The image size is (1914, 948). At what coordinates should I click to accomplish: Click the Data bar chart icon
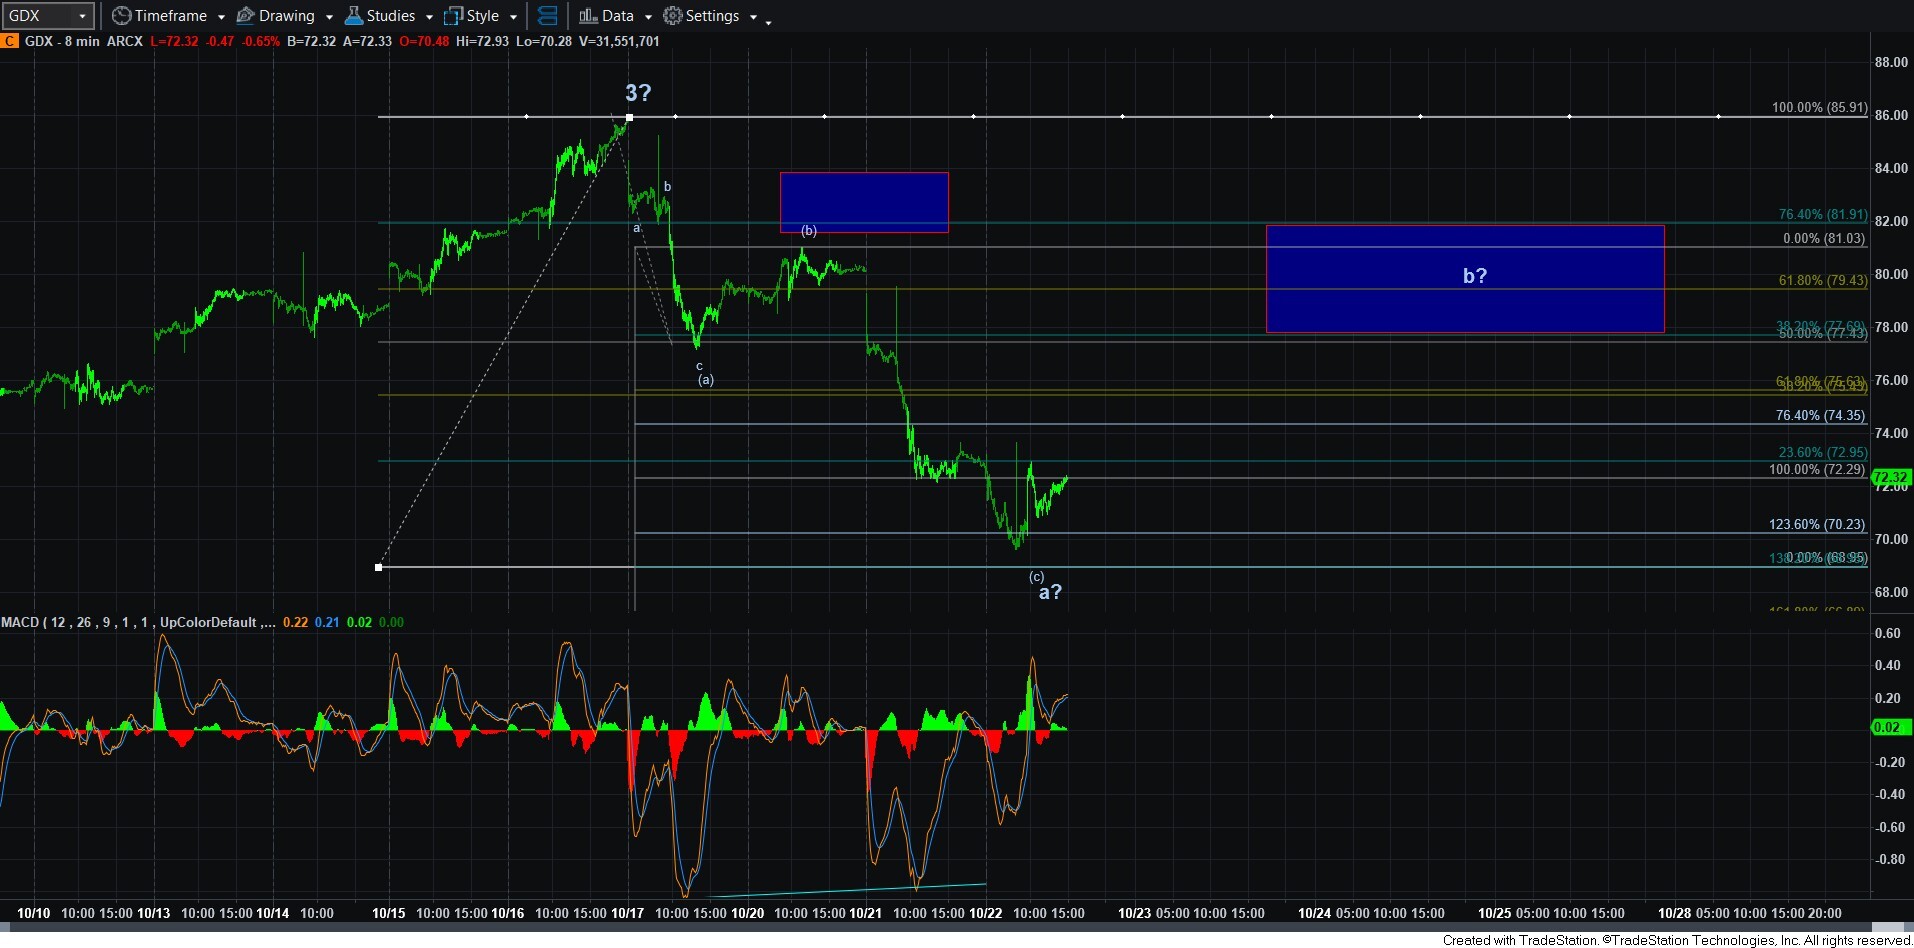click(x=588, y=16)
